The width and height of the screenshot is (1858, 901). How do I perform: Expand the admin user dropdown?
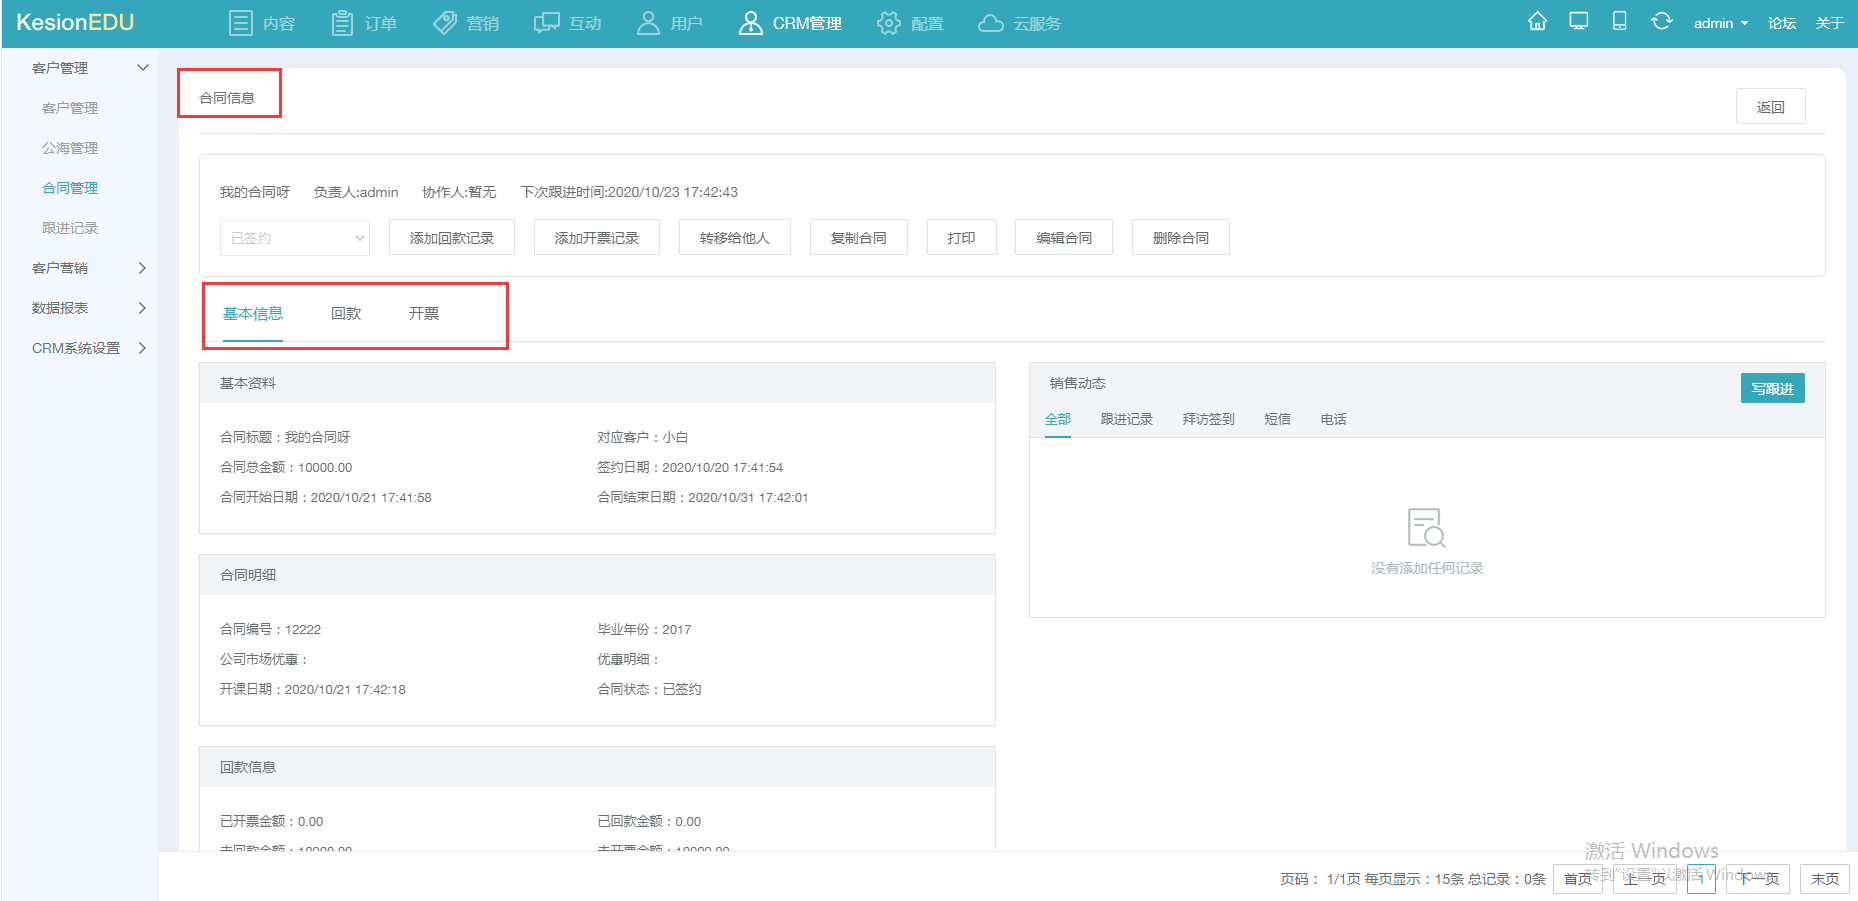pos(1721,23)
